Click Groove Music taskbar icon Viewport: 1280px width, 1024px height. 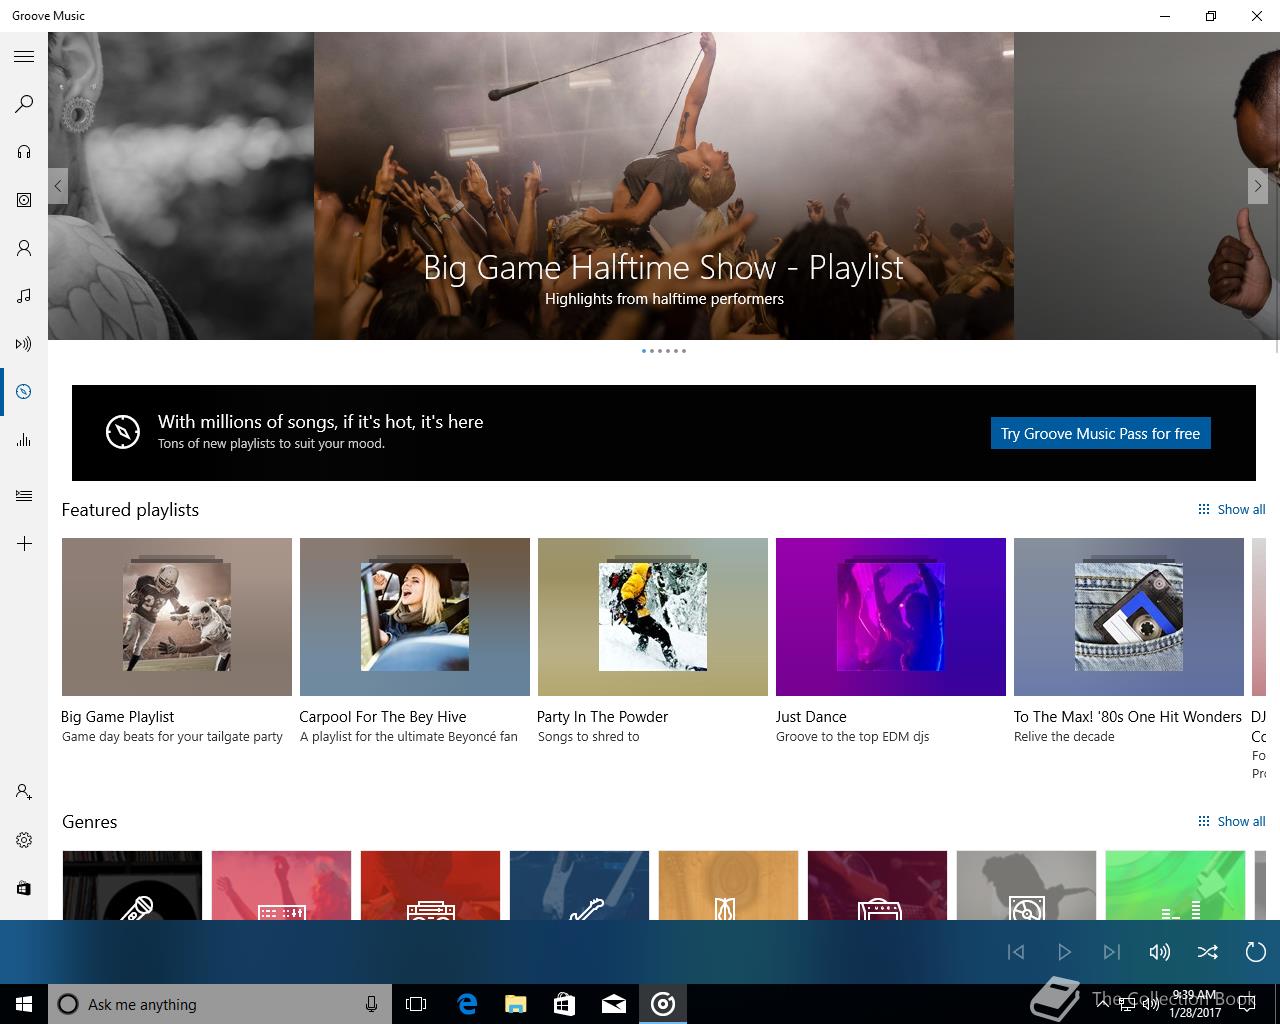pos(663,1004)
